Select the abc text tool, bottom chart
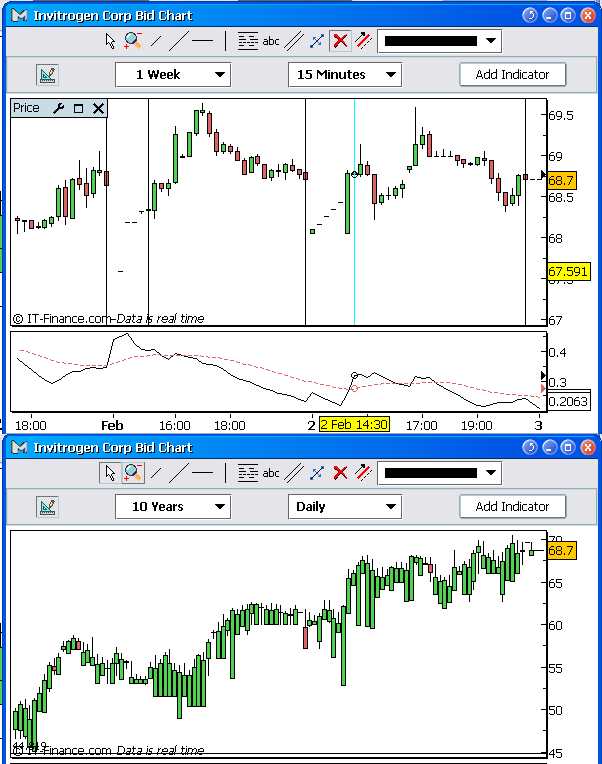The width and height of the screenshot is (602, 764). pos(271,473)
